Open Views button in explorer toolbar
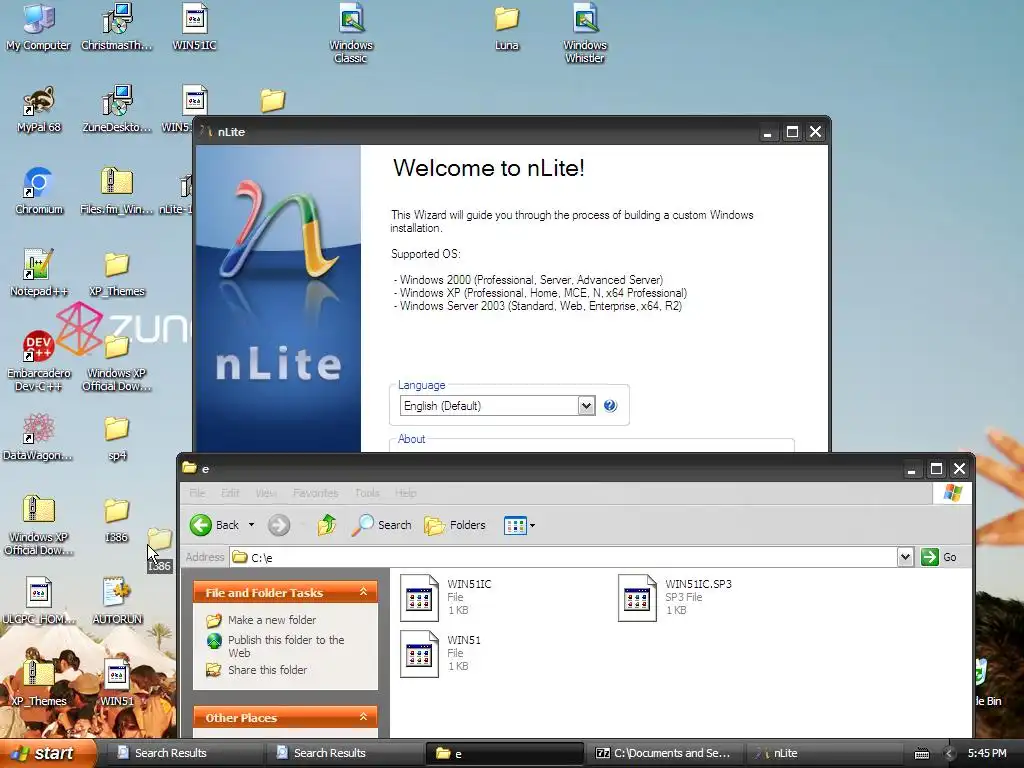Image resolution: width=1024 pixels, height=768 pixels. pos(519,525)
